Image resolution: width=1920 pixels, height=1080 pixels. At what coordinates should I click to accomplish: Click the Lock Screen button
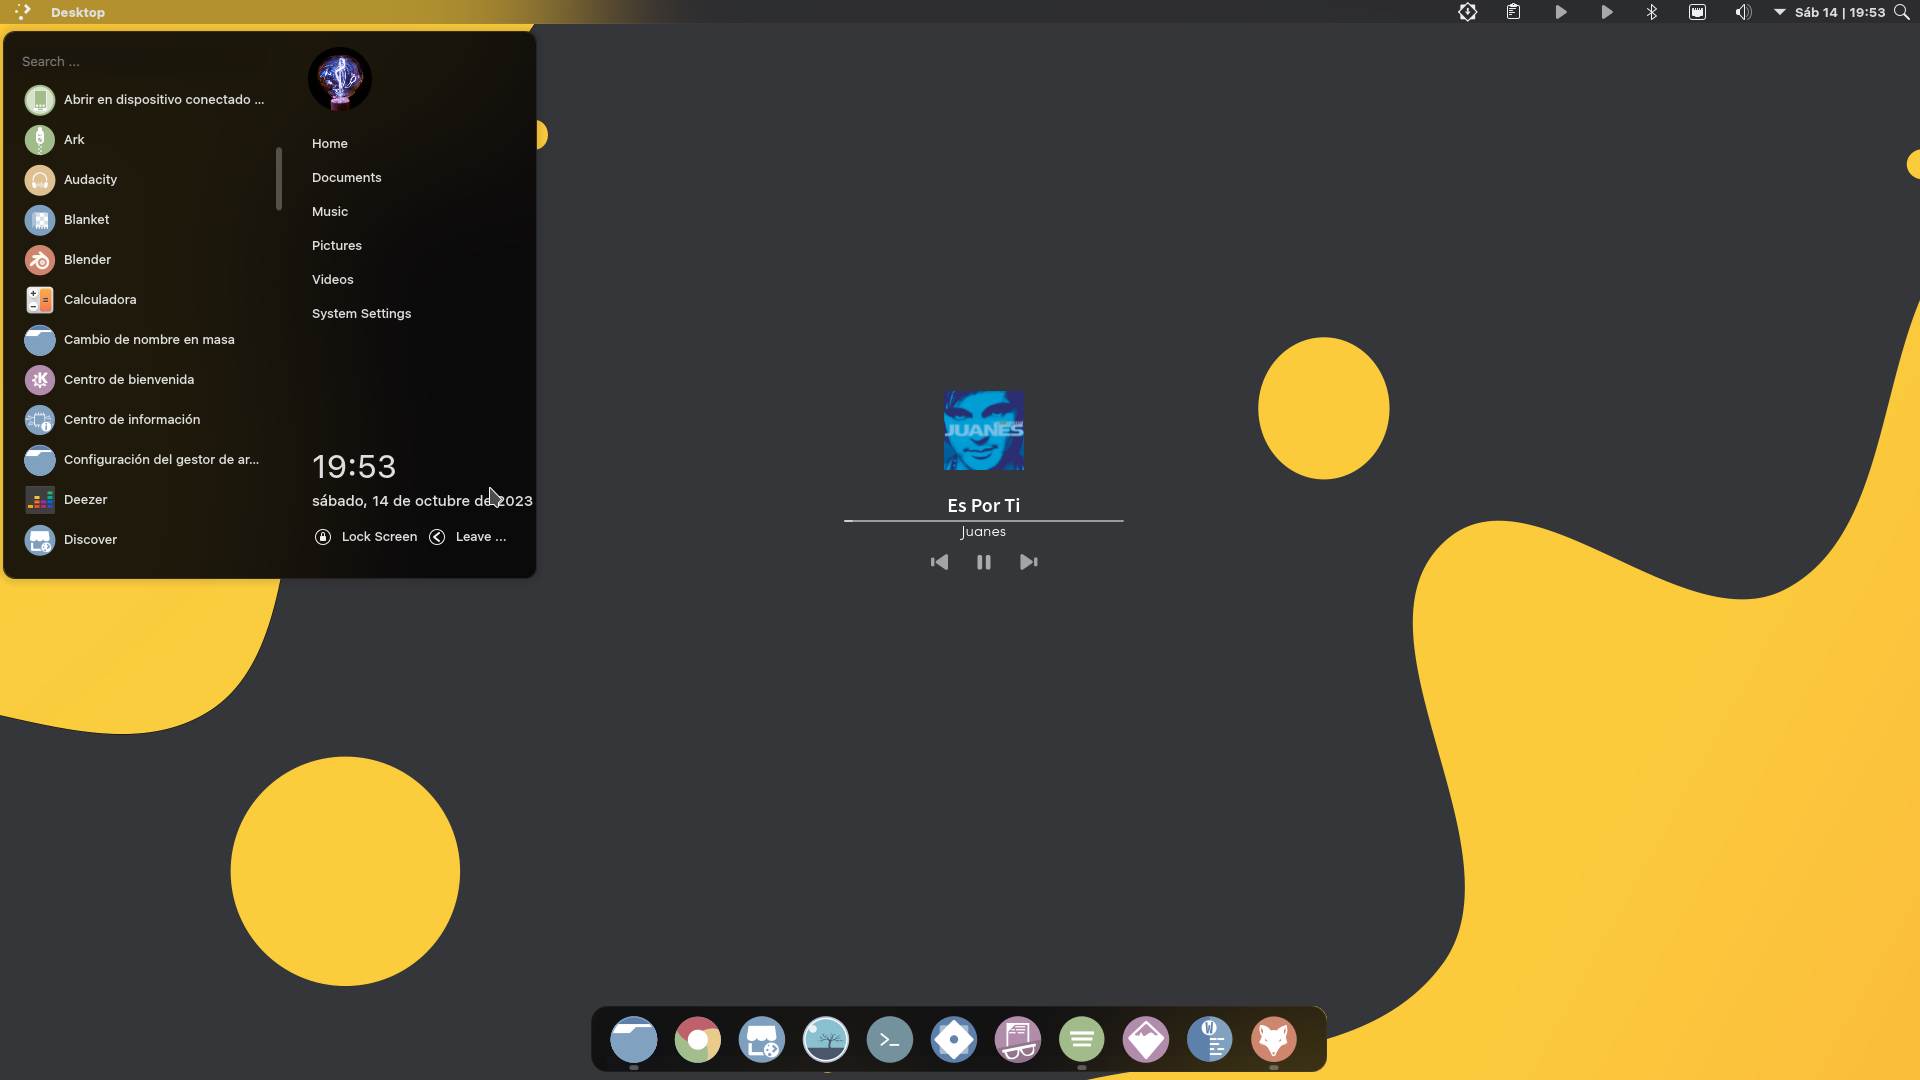click(x=366, y=537)
